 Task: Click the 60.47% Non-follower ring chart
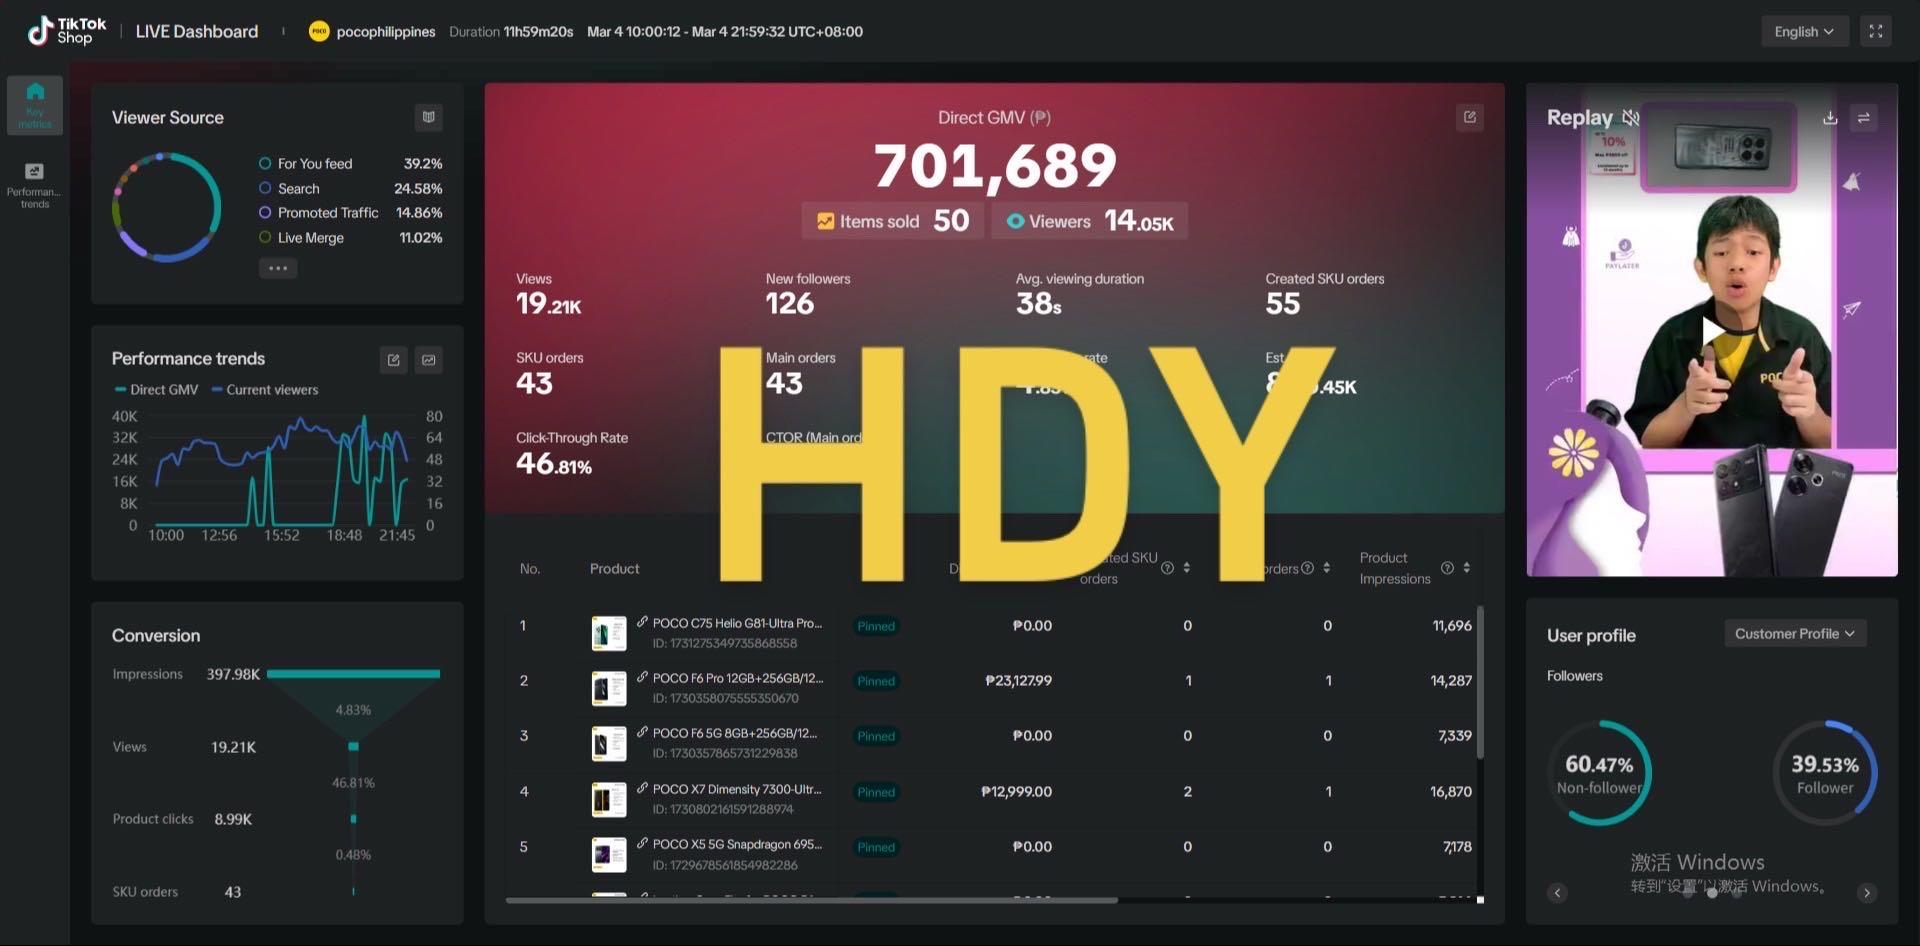[x=1599, y=773]
